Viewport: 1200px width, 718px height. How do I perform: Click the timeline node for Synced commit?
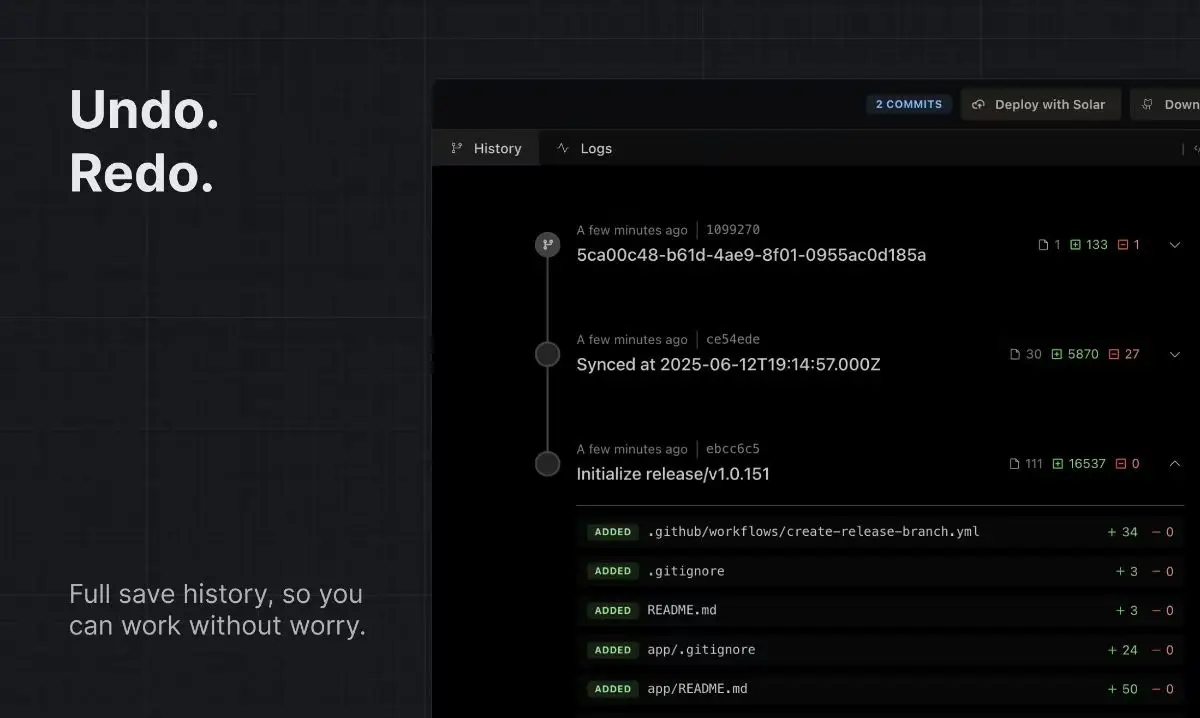547,354
